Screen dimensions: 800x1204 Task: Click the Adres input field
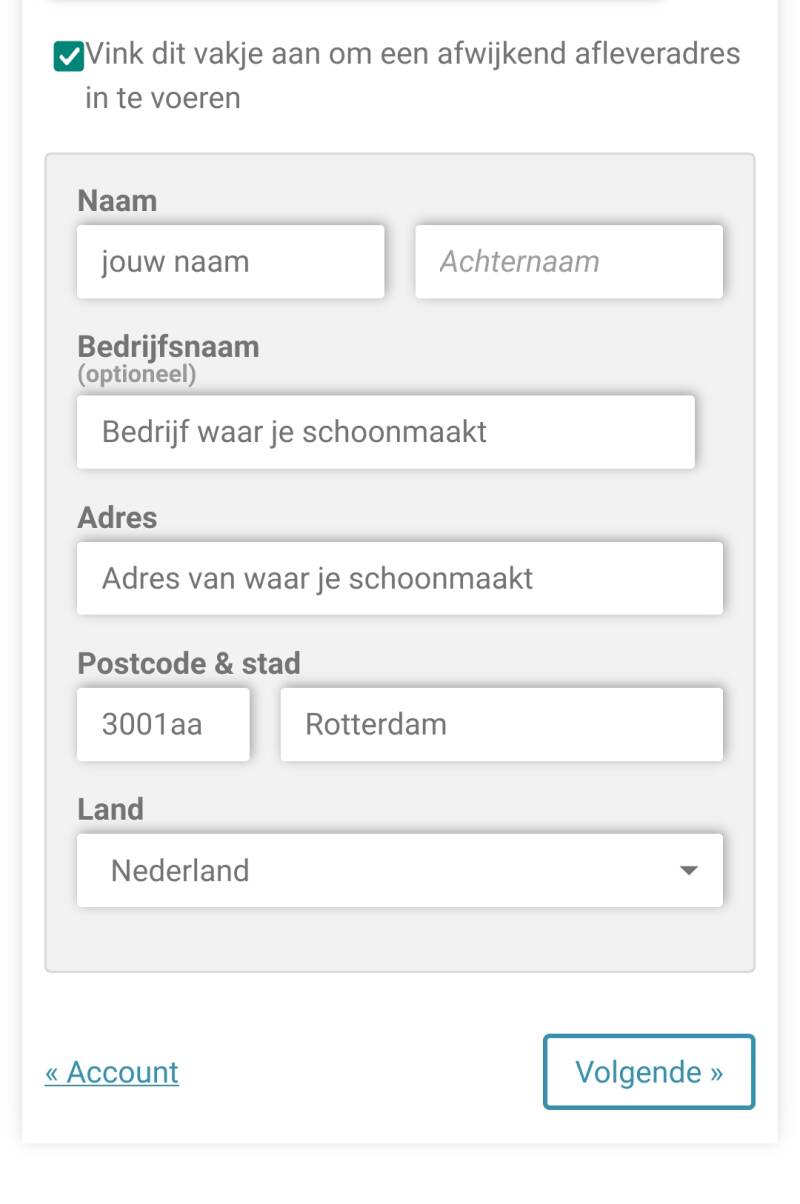tap(399, 578)
